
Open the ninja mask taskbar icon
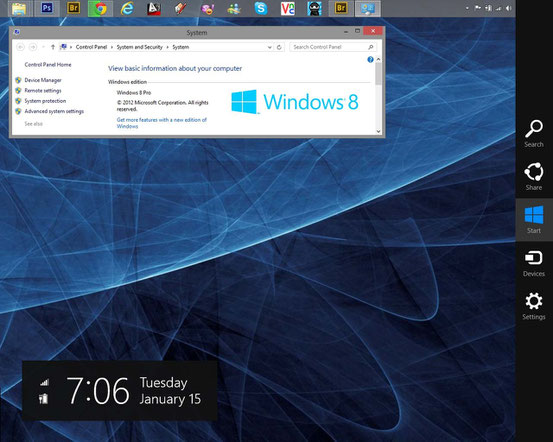pos(314,8)
